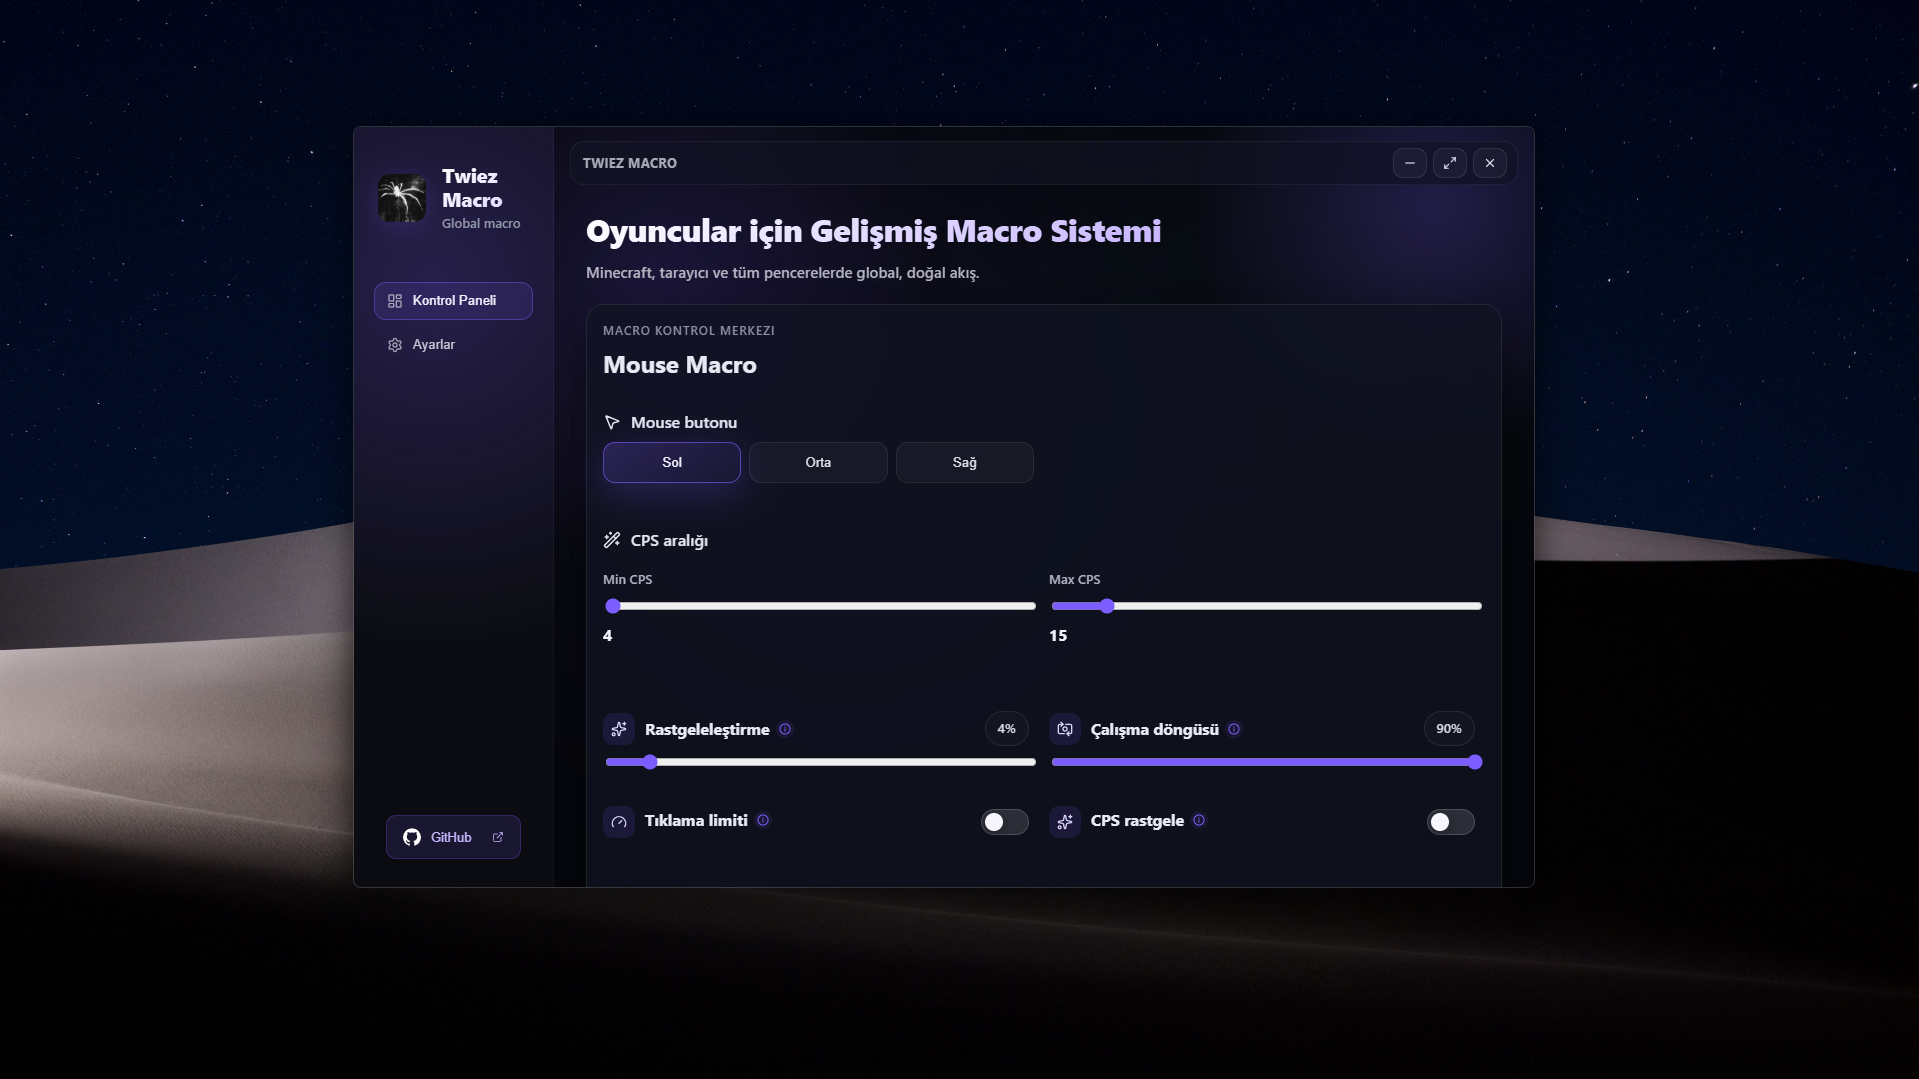Screen dimensions: 1919x1079
Task: Close the Twiez Macro window
Action: point(1490,163)
